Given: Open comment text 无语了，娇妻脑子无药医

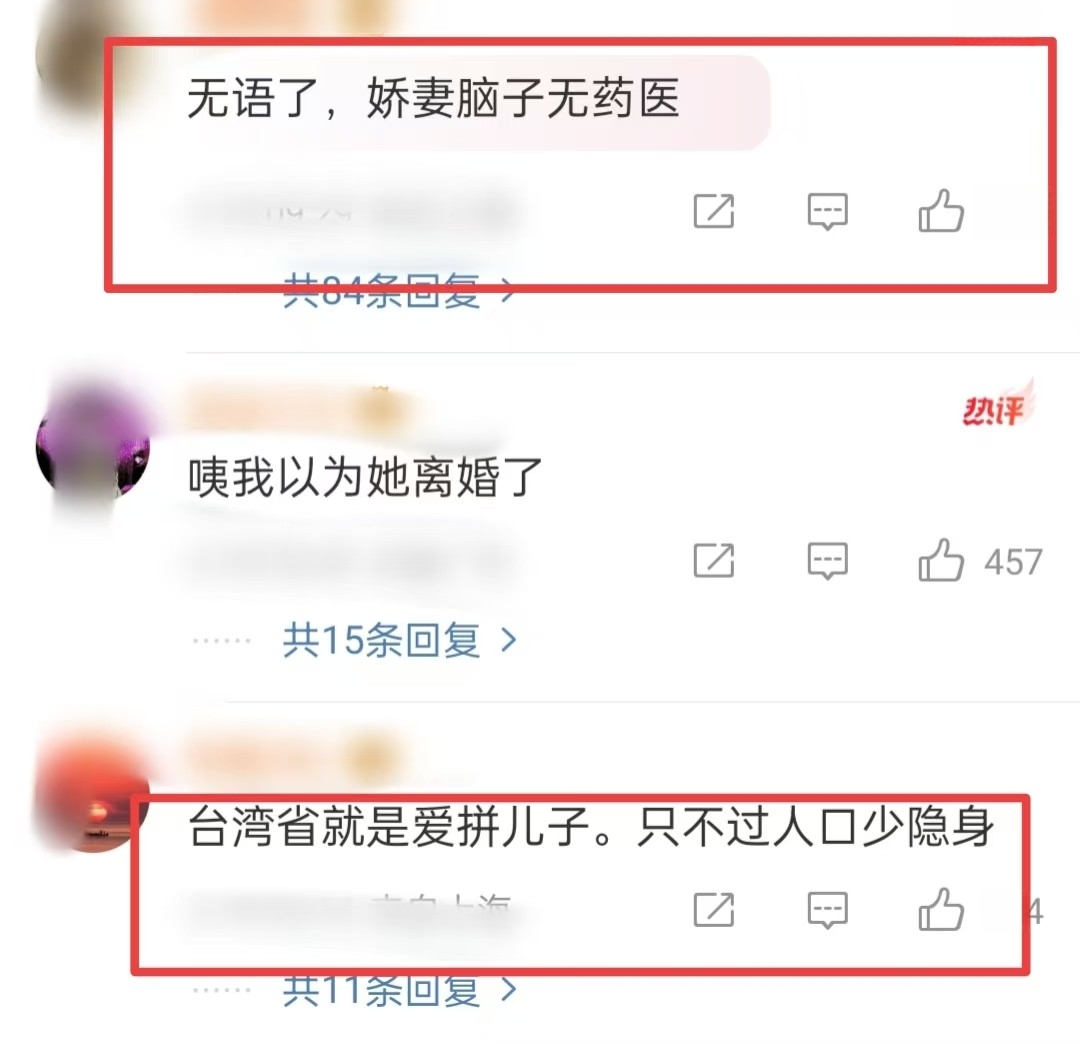Looking at the screenshot, I should (434, 98).
